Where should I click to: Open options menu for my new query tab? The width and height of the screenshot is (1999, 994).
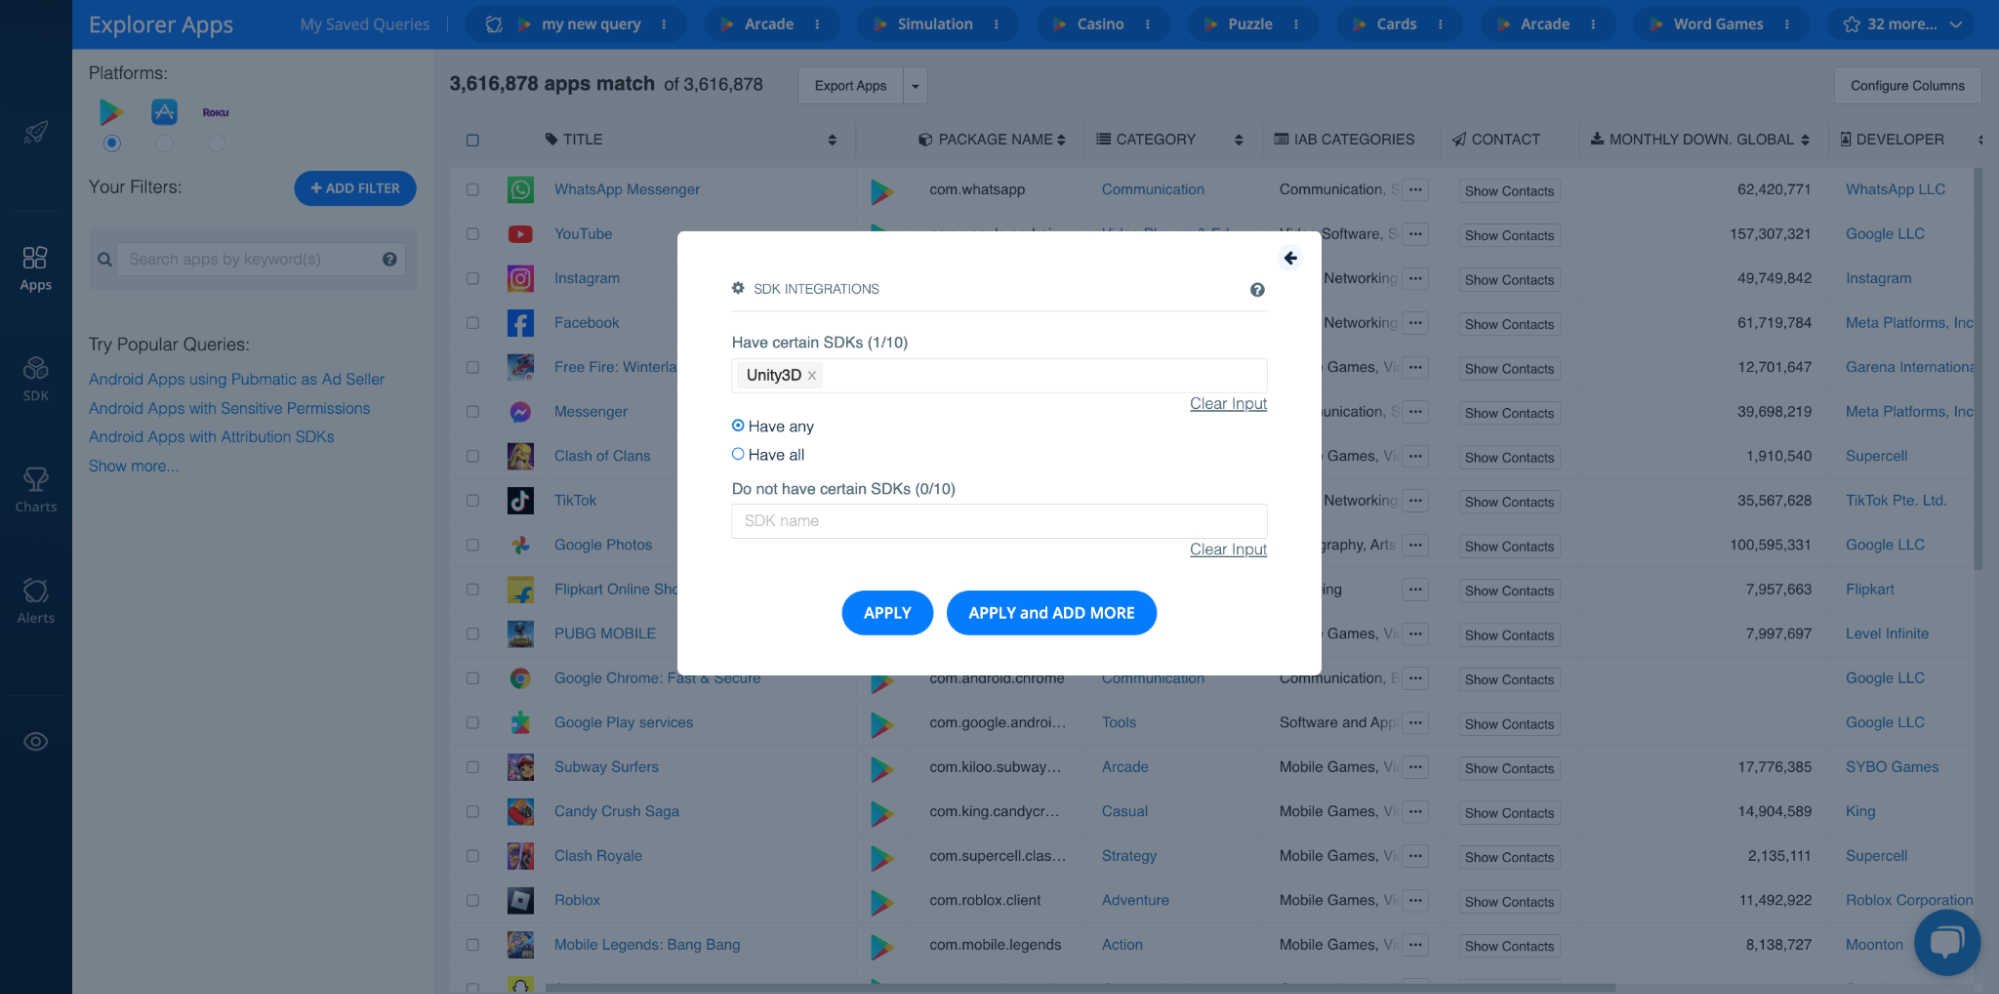(x=664, y=25)
